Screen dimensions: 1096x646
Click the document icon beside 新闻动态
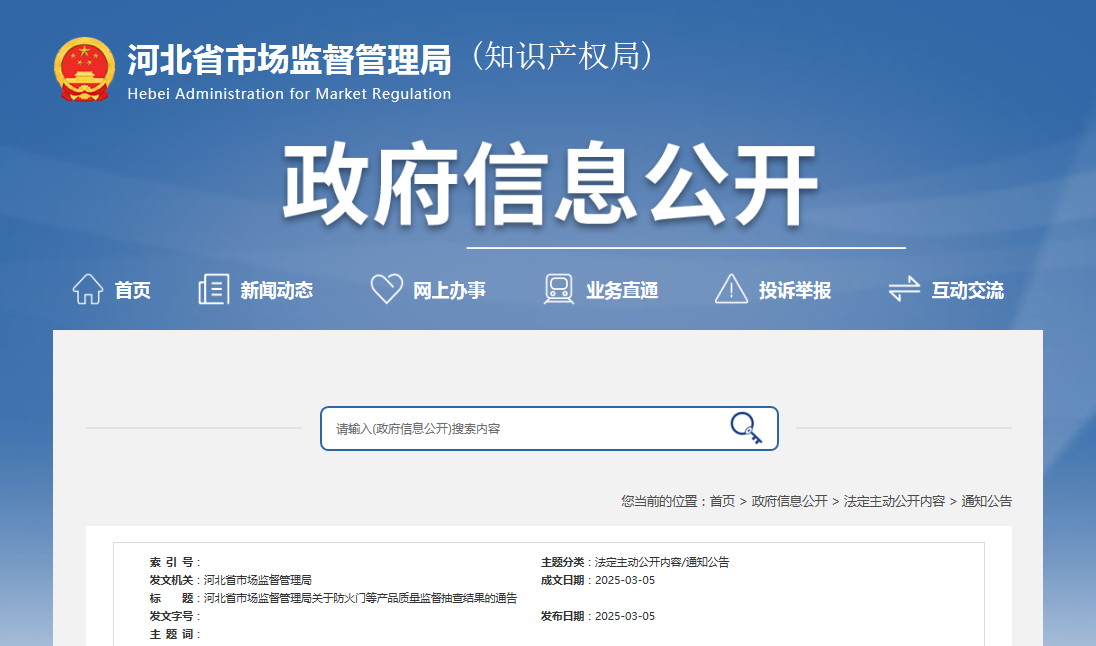coord(213,289)
